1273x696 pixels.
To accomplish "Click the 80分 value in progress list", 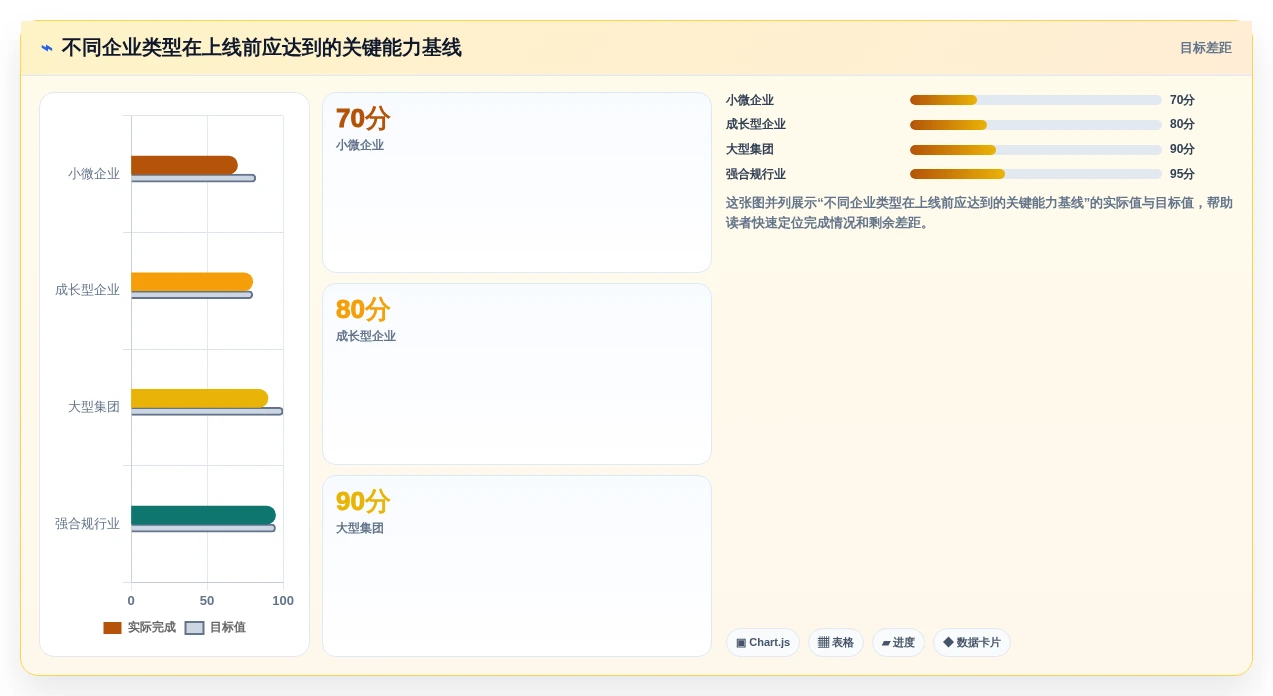I will [x=1182, y=125].
